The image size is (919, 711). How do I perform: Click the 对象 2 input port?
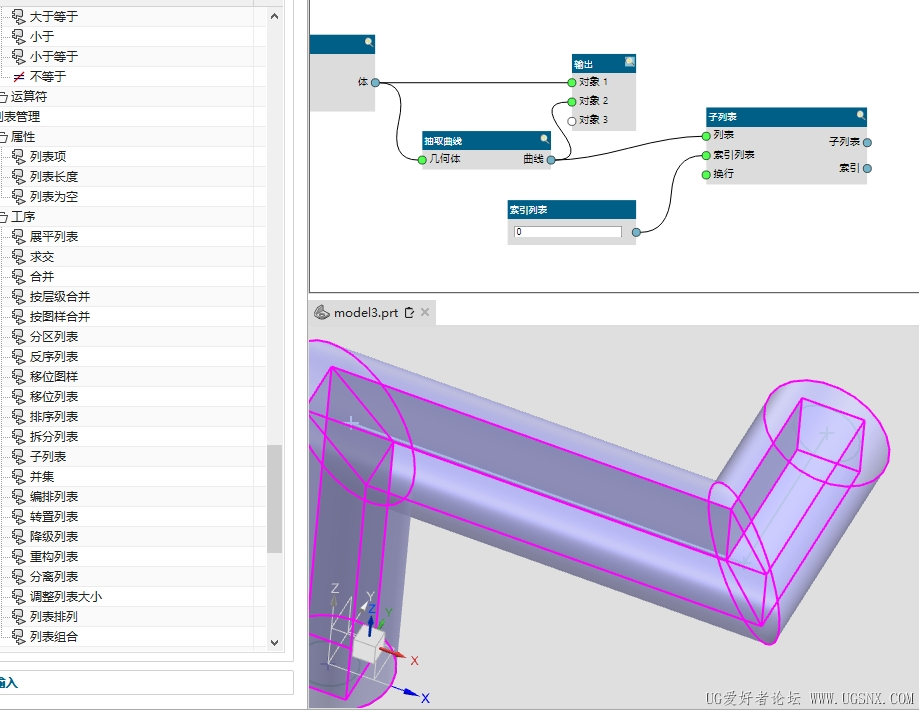(x=572, y=102)
